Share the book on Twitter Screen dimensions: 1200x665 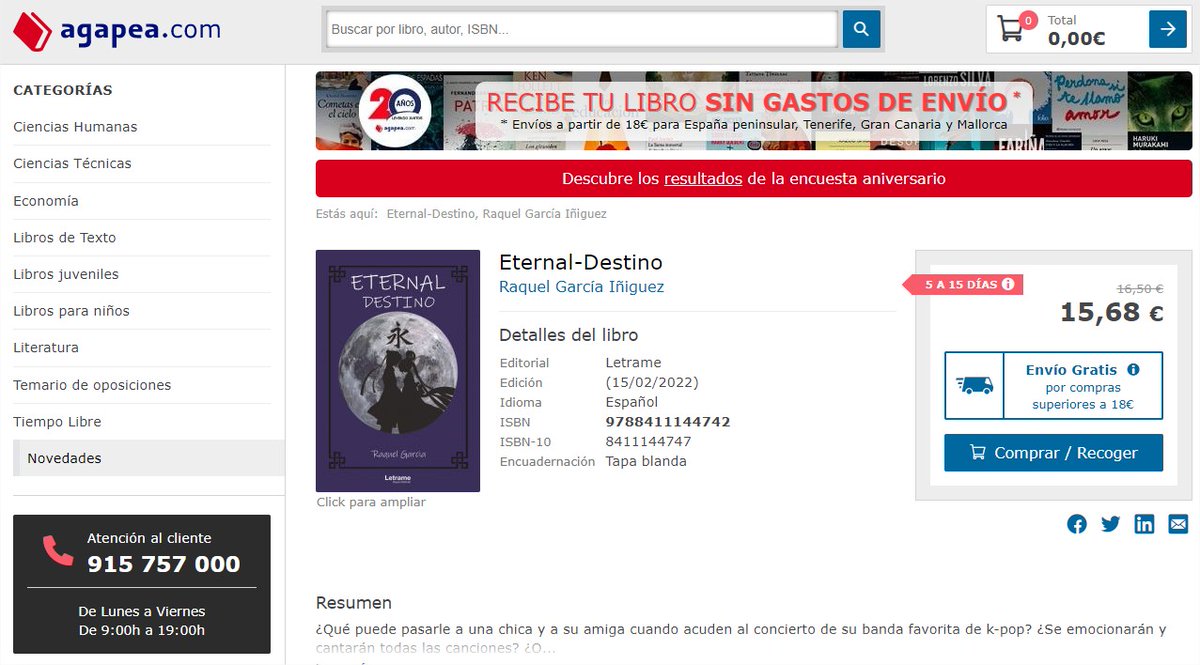tap(1110, 523)
